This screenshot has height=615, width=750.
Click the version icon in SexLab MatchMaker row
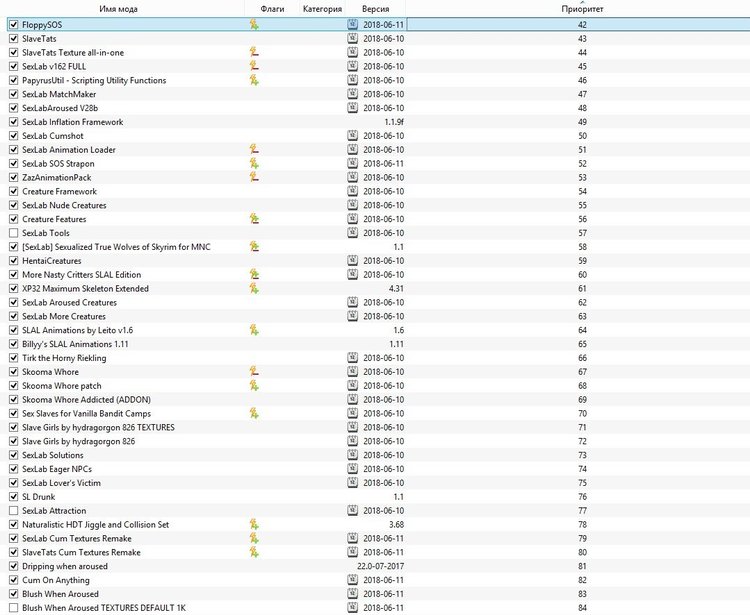(x=353, y=94)
